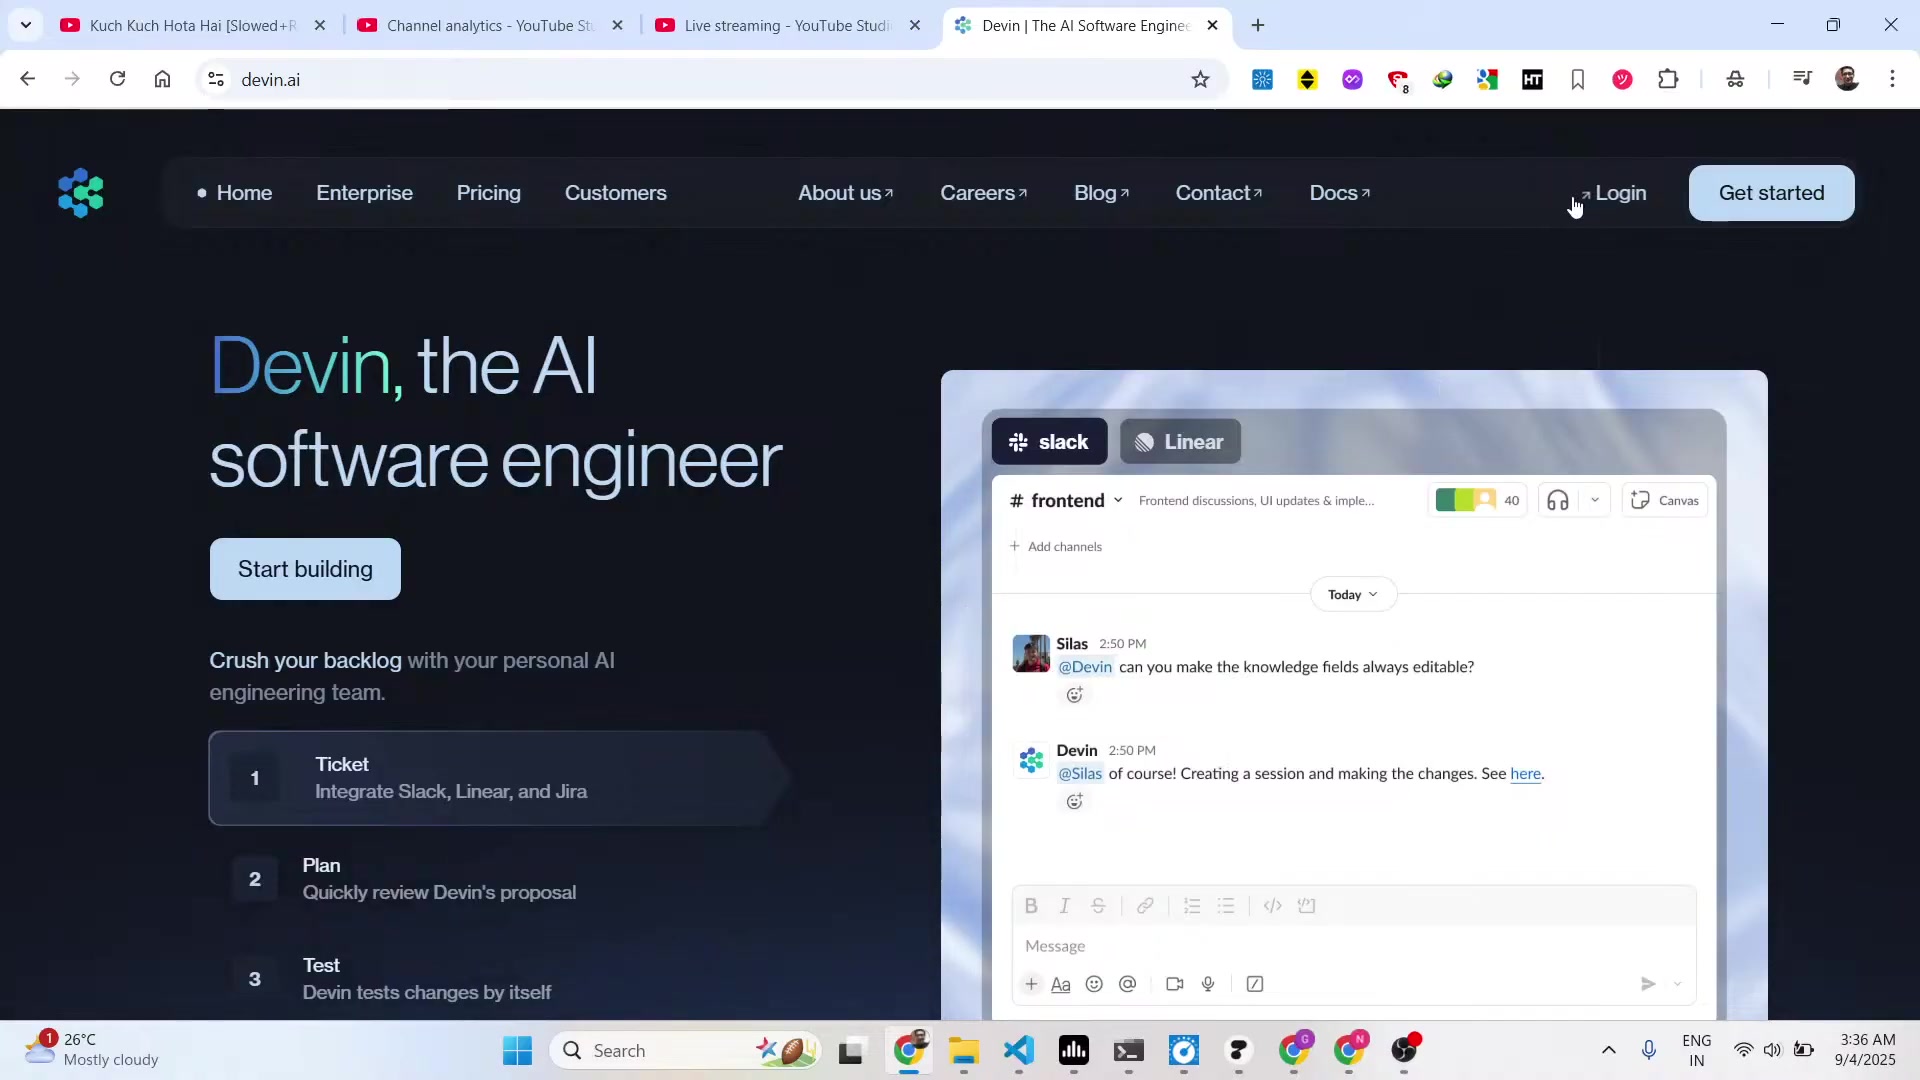Open File Explorer from the taskbar

point(964,1050)
